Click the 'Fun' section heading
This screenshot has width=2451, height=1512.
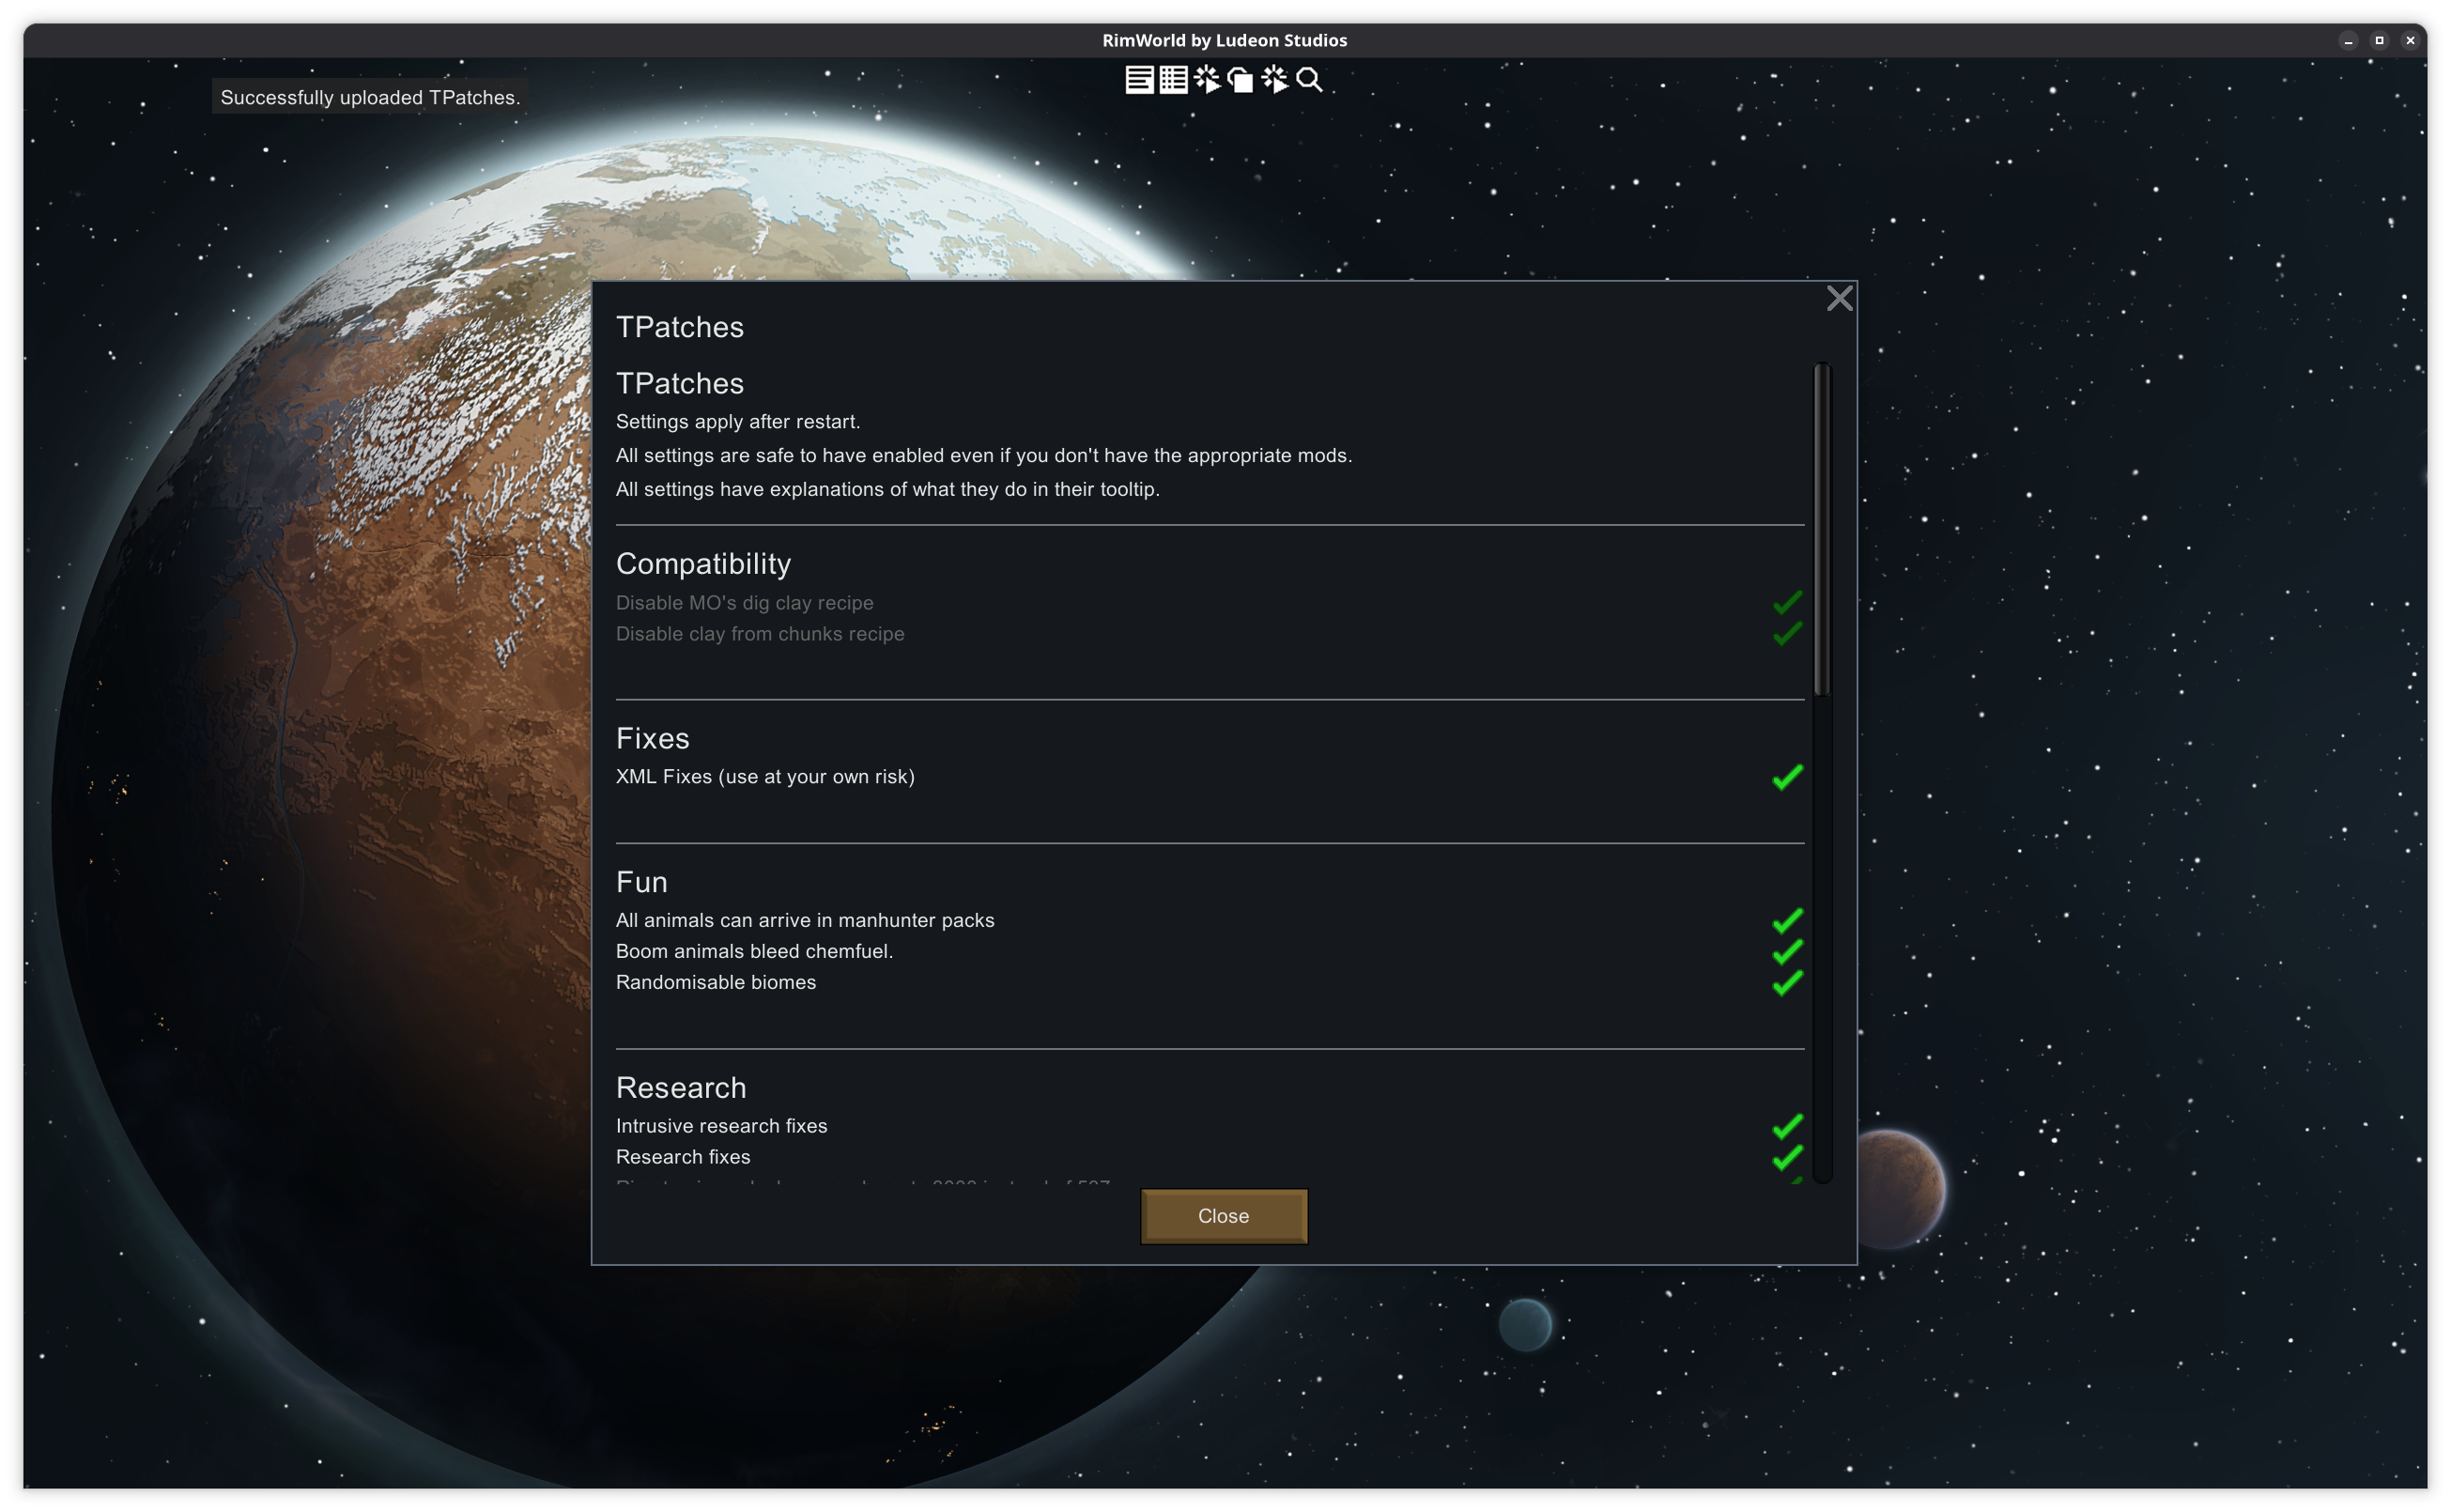(641, 882)
